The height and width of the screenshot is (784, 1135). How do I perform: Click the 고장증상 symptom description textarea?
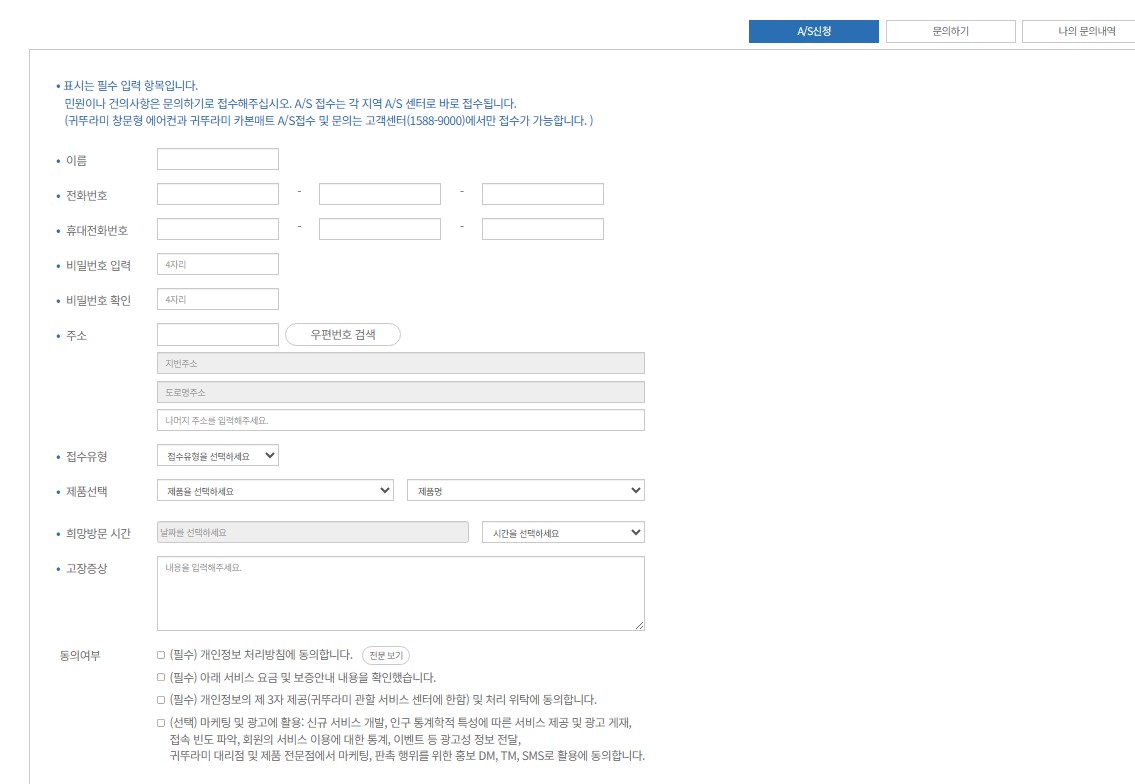(x=400, y=593)
